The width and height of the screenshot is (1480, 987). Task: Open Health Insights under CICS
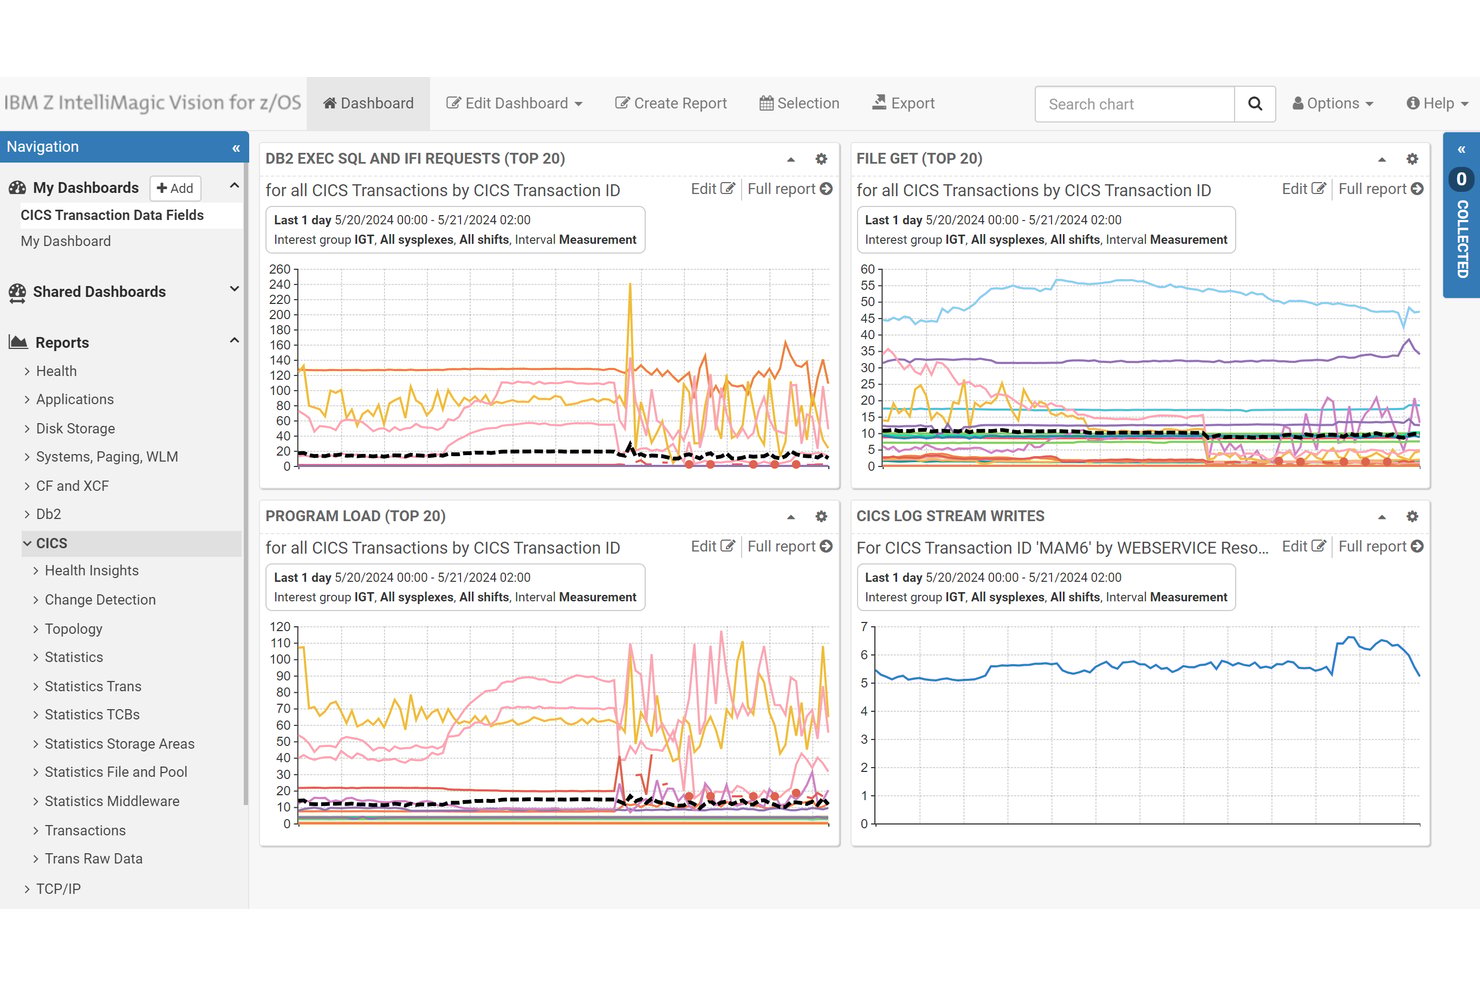pos(91,571)
